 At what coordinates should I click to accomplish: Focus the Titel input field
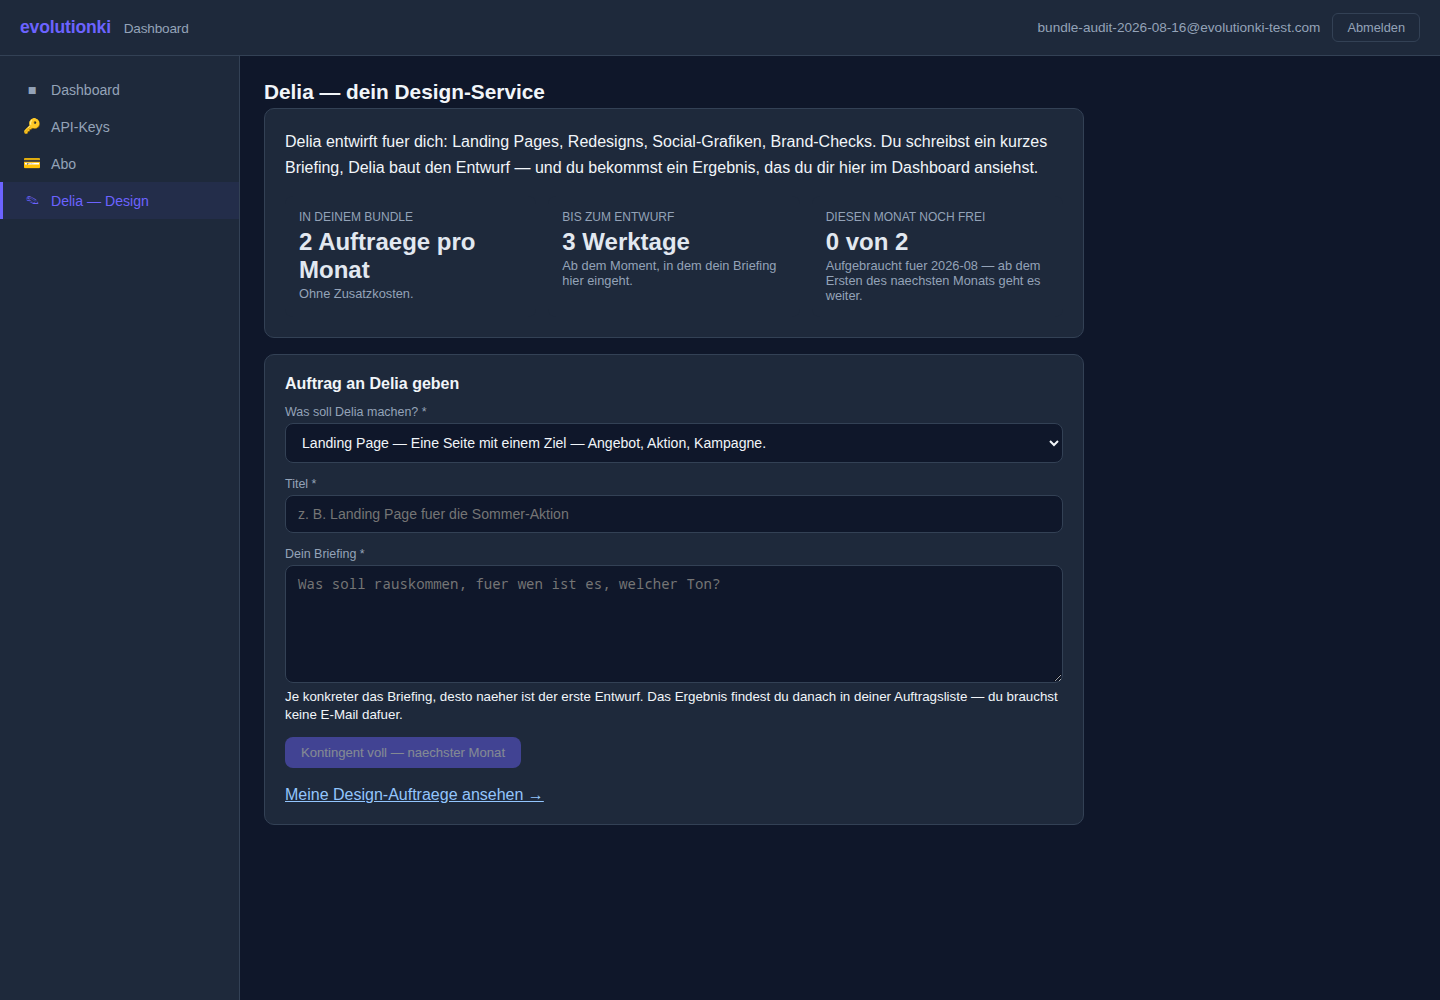tap(674, 514)
